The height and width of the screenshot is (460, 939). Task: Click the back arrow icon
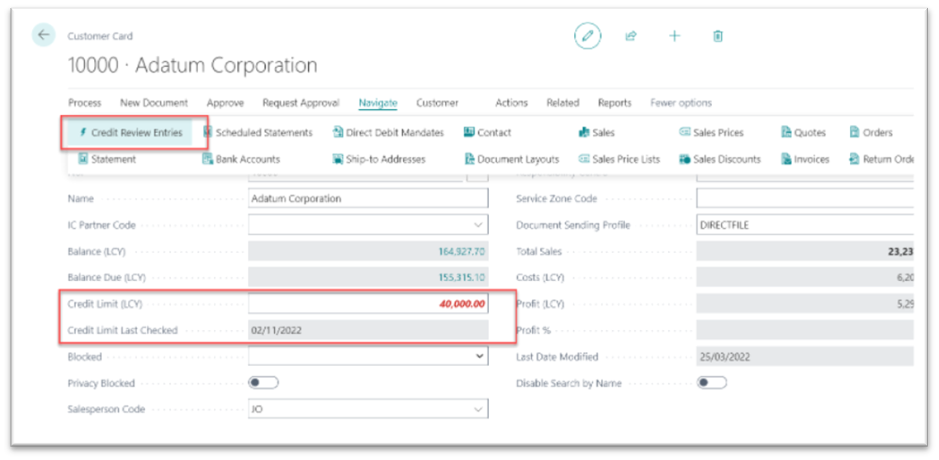44,35
